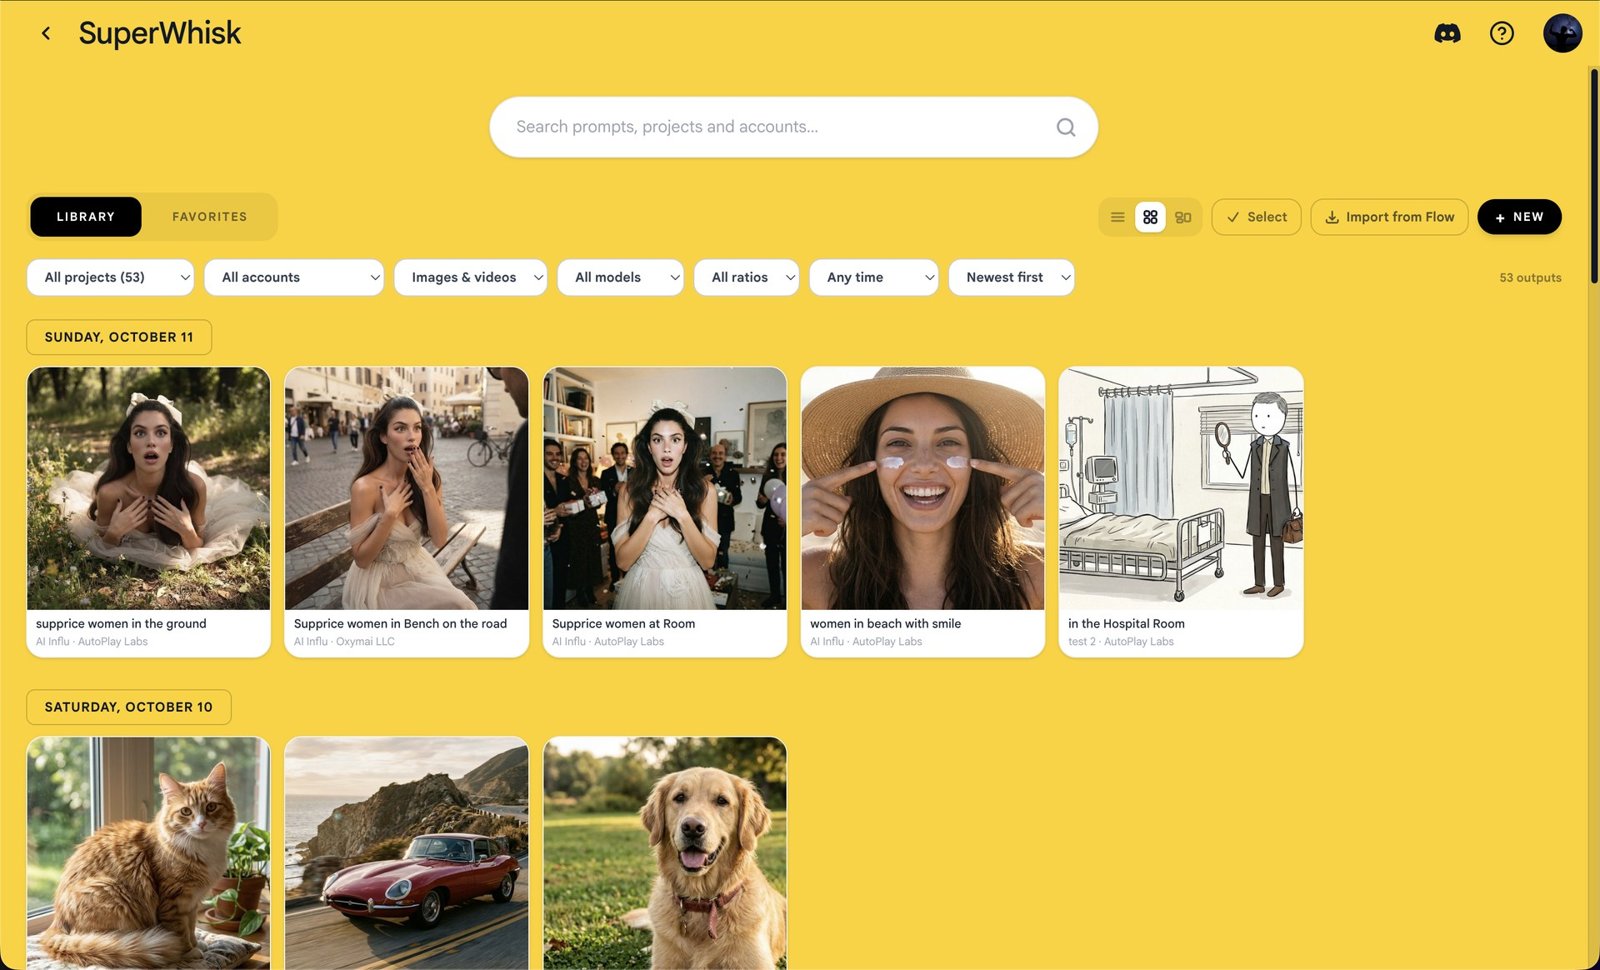Click the 53 outputs count text
The height and width of the screenshot is (970, 1600).
point(1530,278)
